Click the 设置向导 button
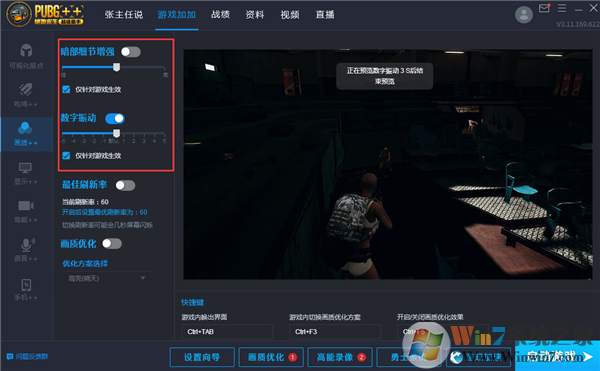Viewport: 600px width, 371px height. pyautogui.click(x=202, y=357)
